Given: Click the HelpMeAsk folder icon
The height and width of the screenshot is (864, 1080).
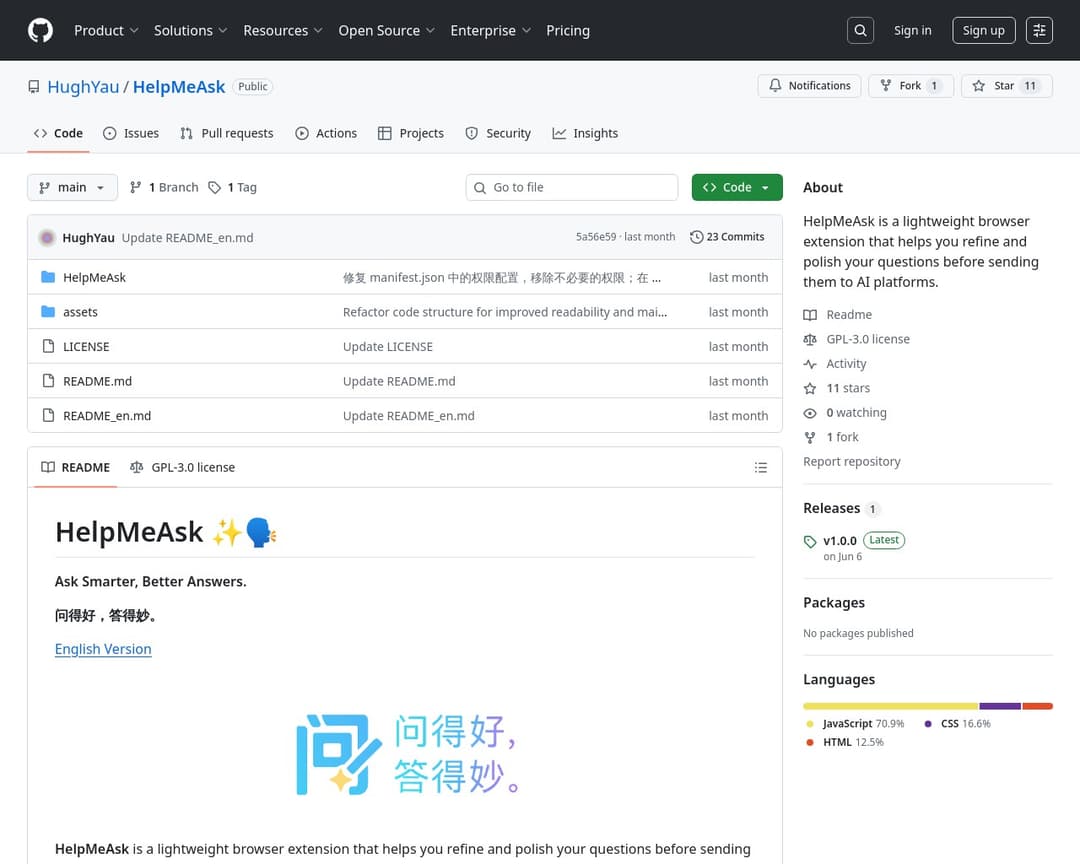Looking at the screenshot, I should [x=48, y=277].
